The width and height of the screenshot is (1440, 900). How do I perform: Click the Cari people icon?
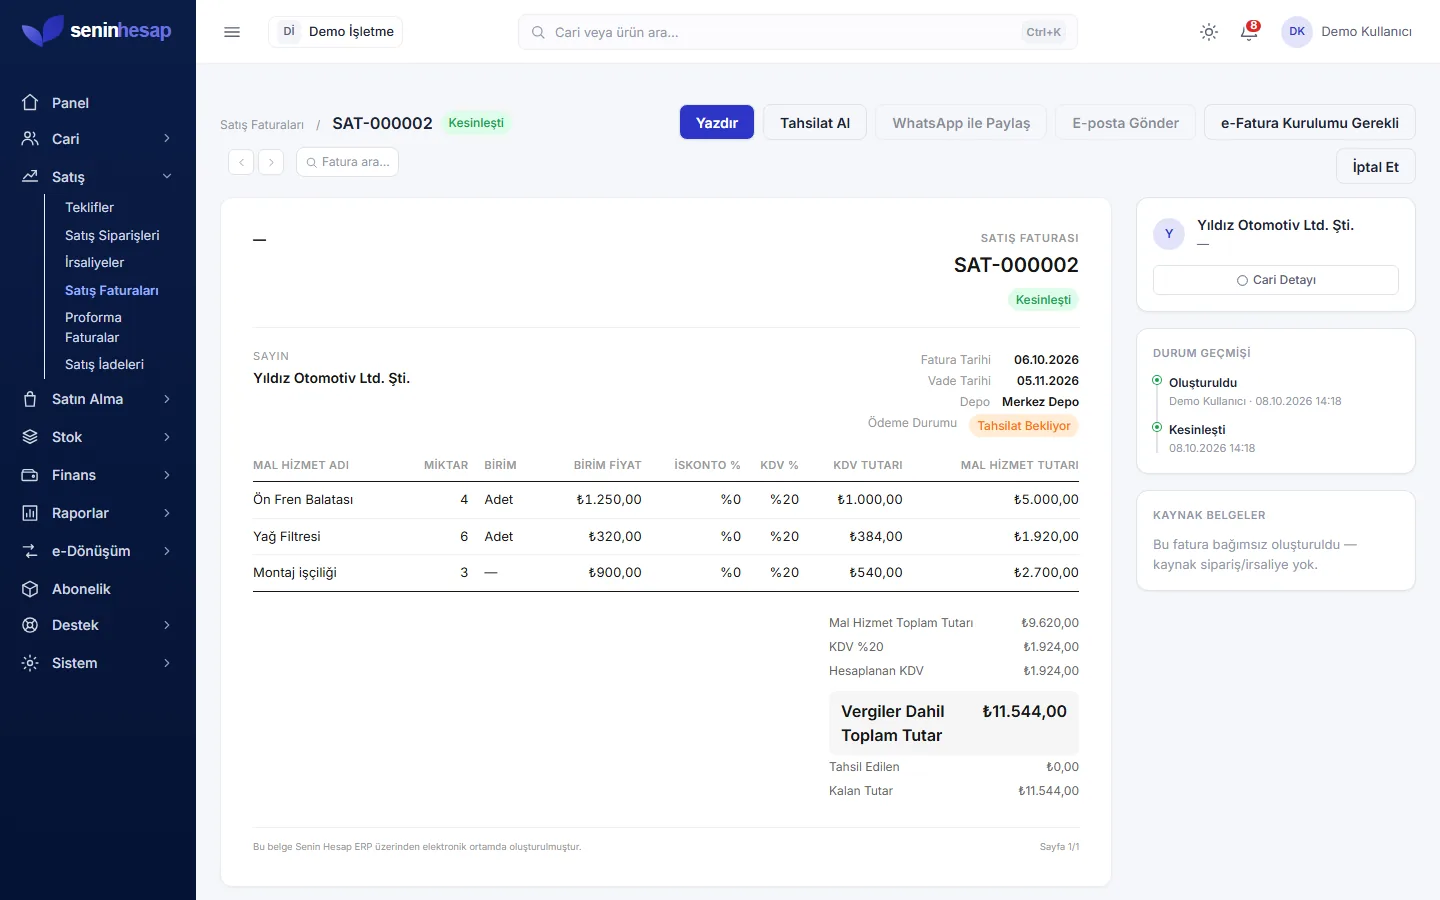tap(30, 139)
